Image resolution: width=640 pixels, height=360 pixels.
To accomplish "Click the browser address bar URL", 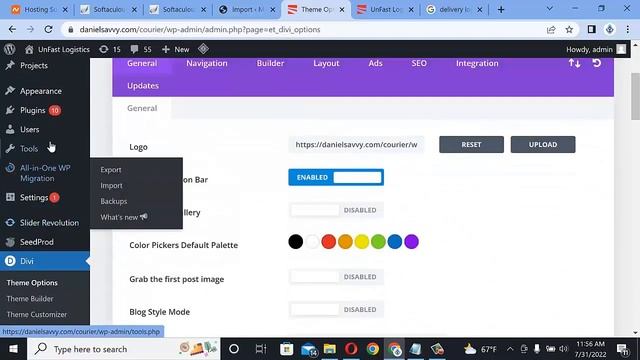I will (x=200, y=29).
